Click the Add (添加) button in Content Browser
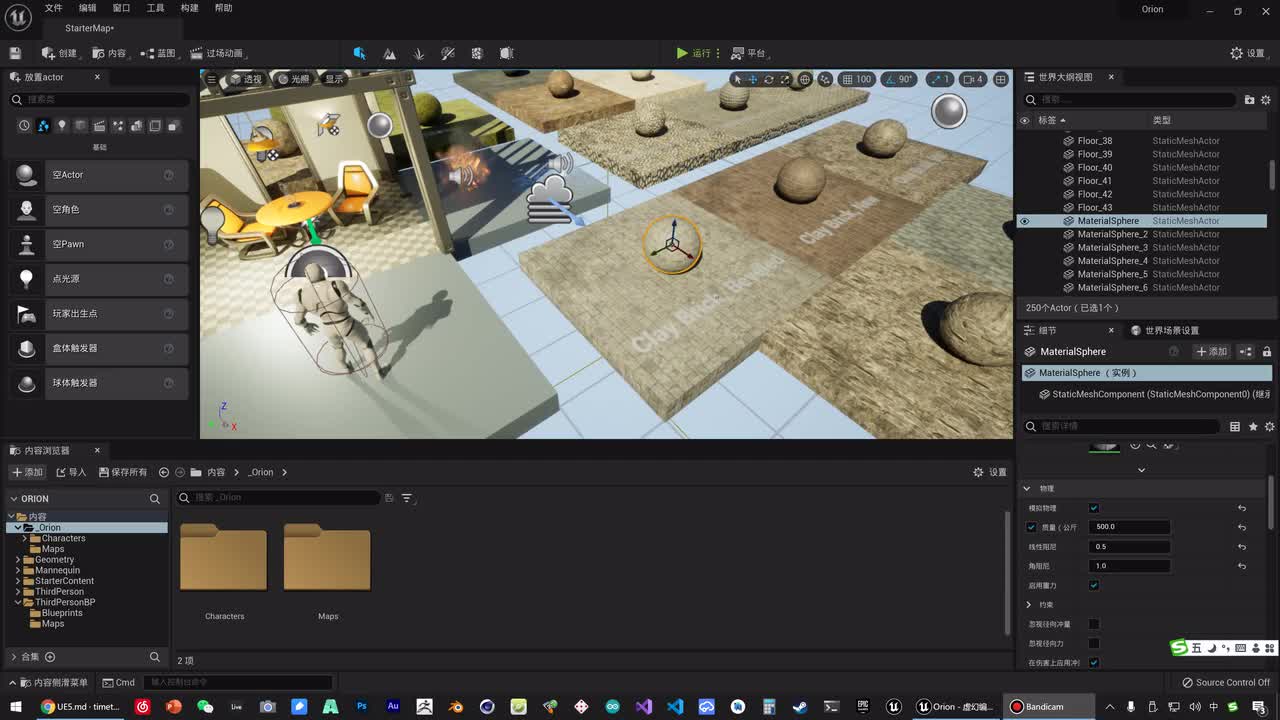1280x720 pixels. click(28, 472)
